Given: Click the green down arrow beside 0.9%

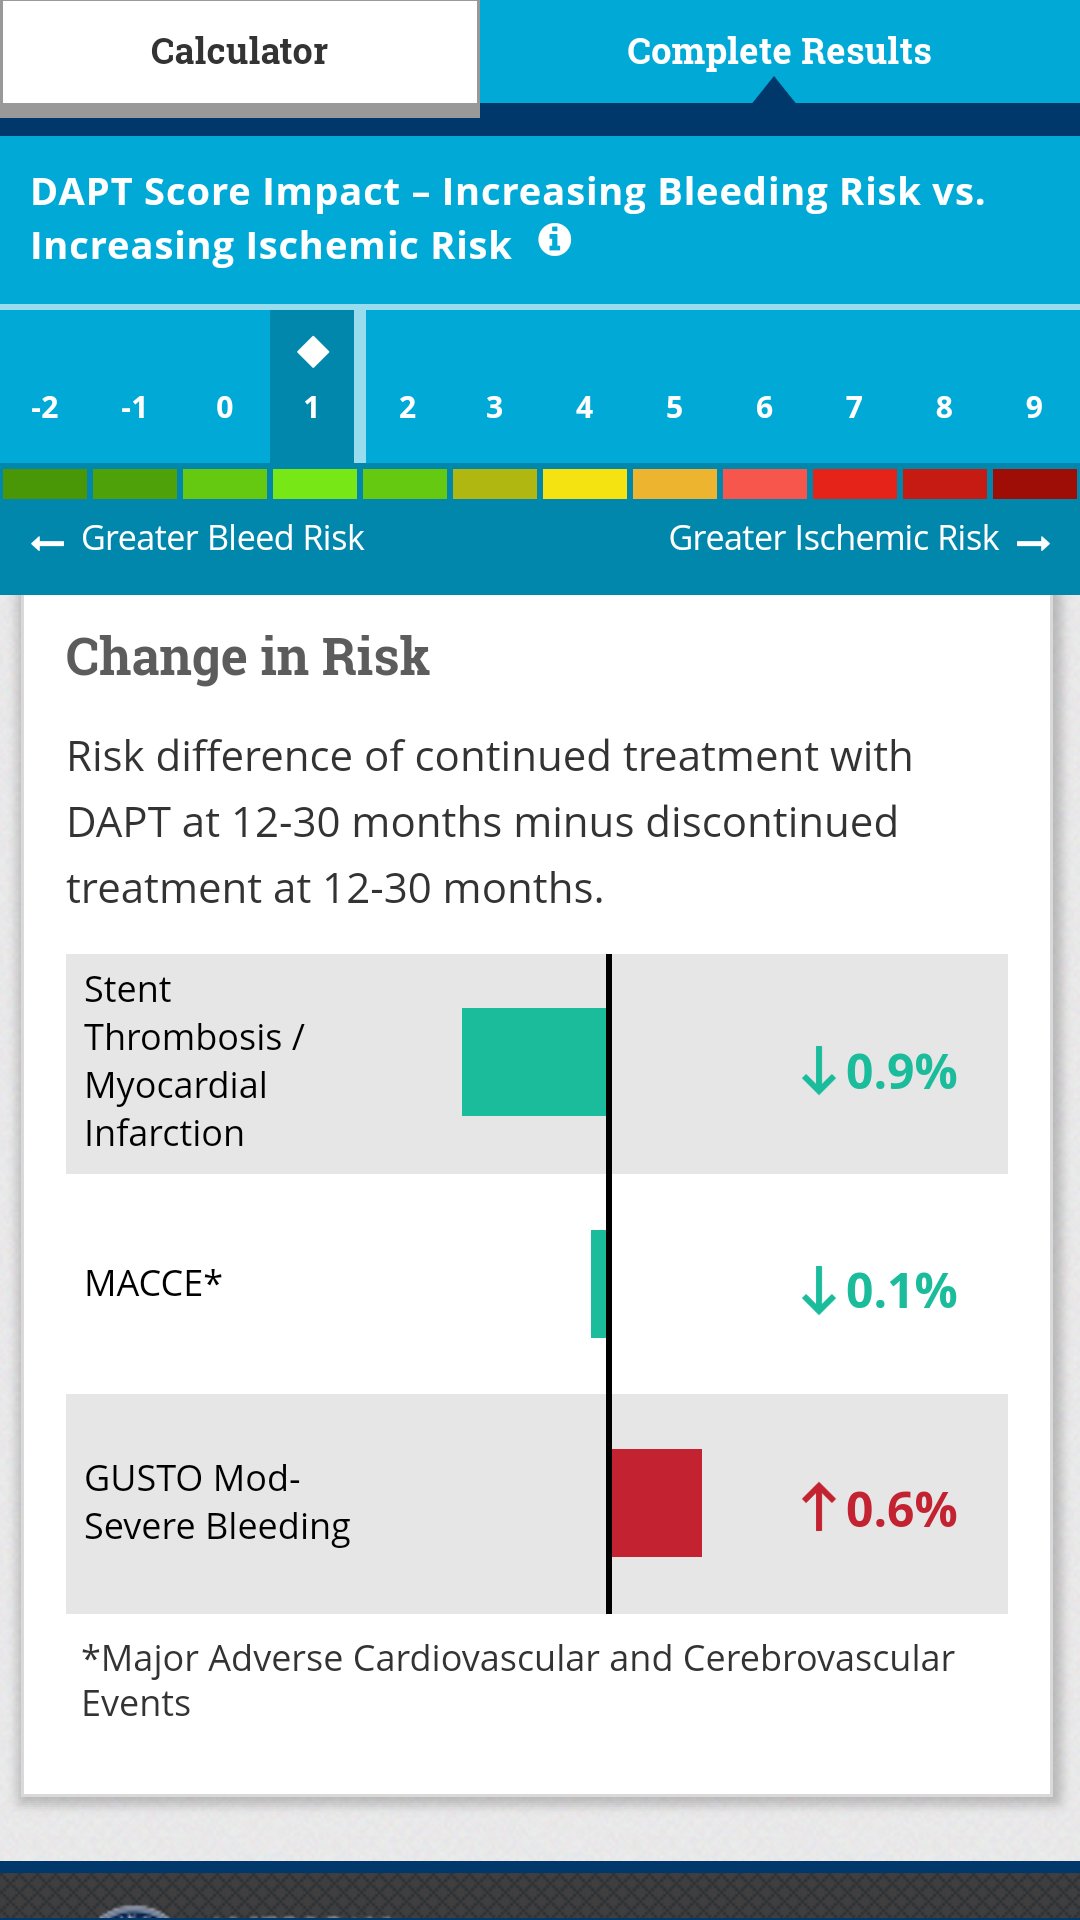Looking at the screenshot, I should tap(818, 1071).
